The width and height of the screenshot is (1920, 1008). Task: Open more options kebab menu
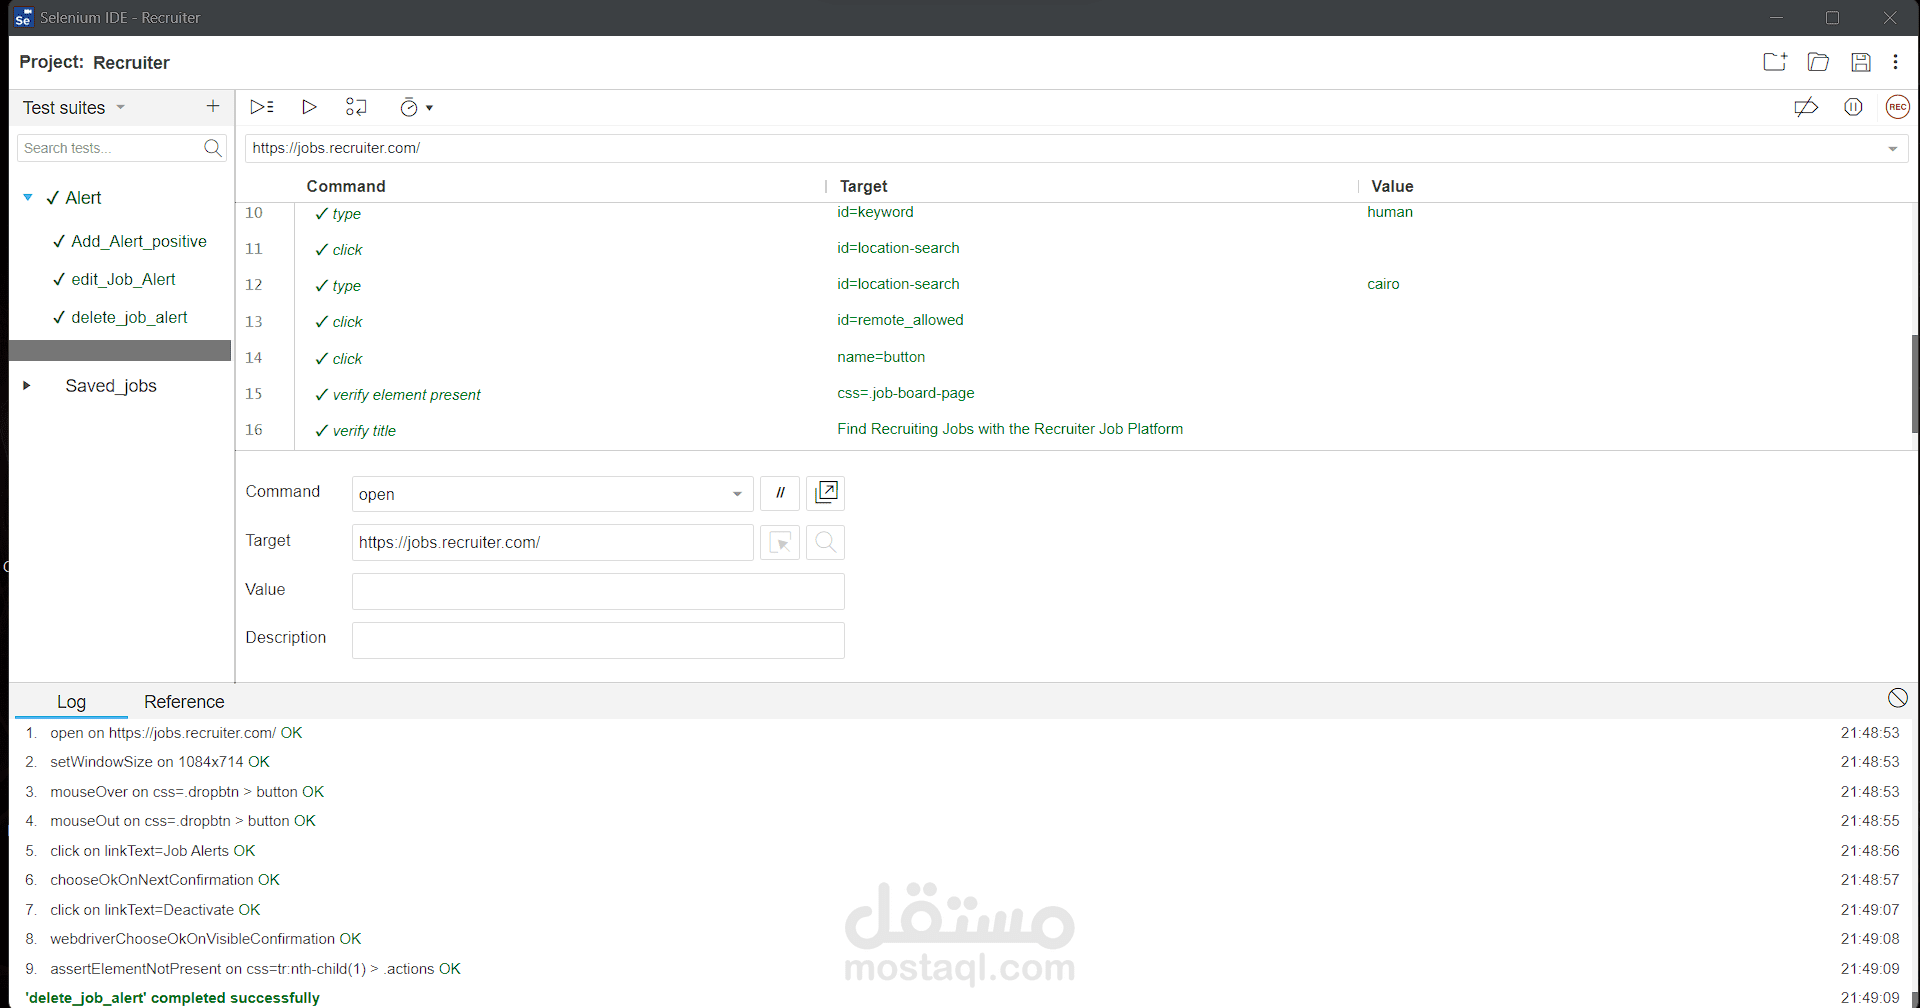point(1895,62)
